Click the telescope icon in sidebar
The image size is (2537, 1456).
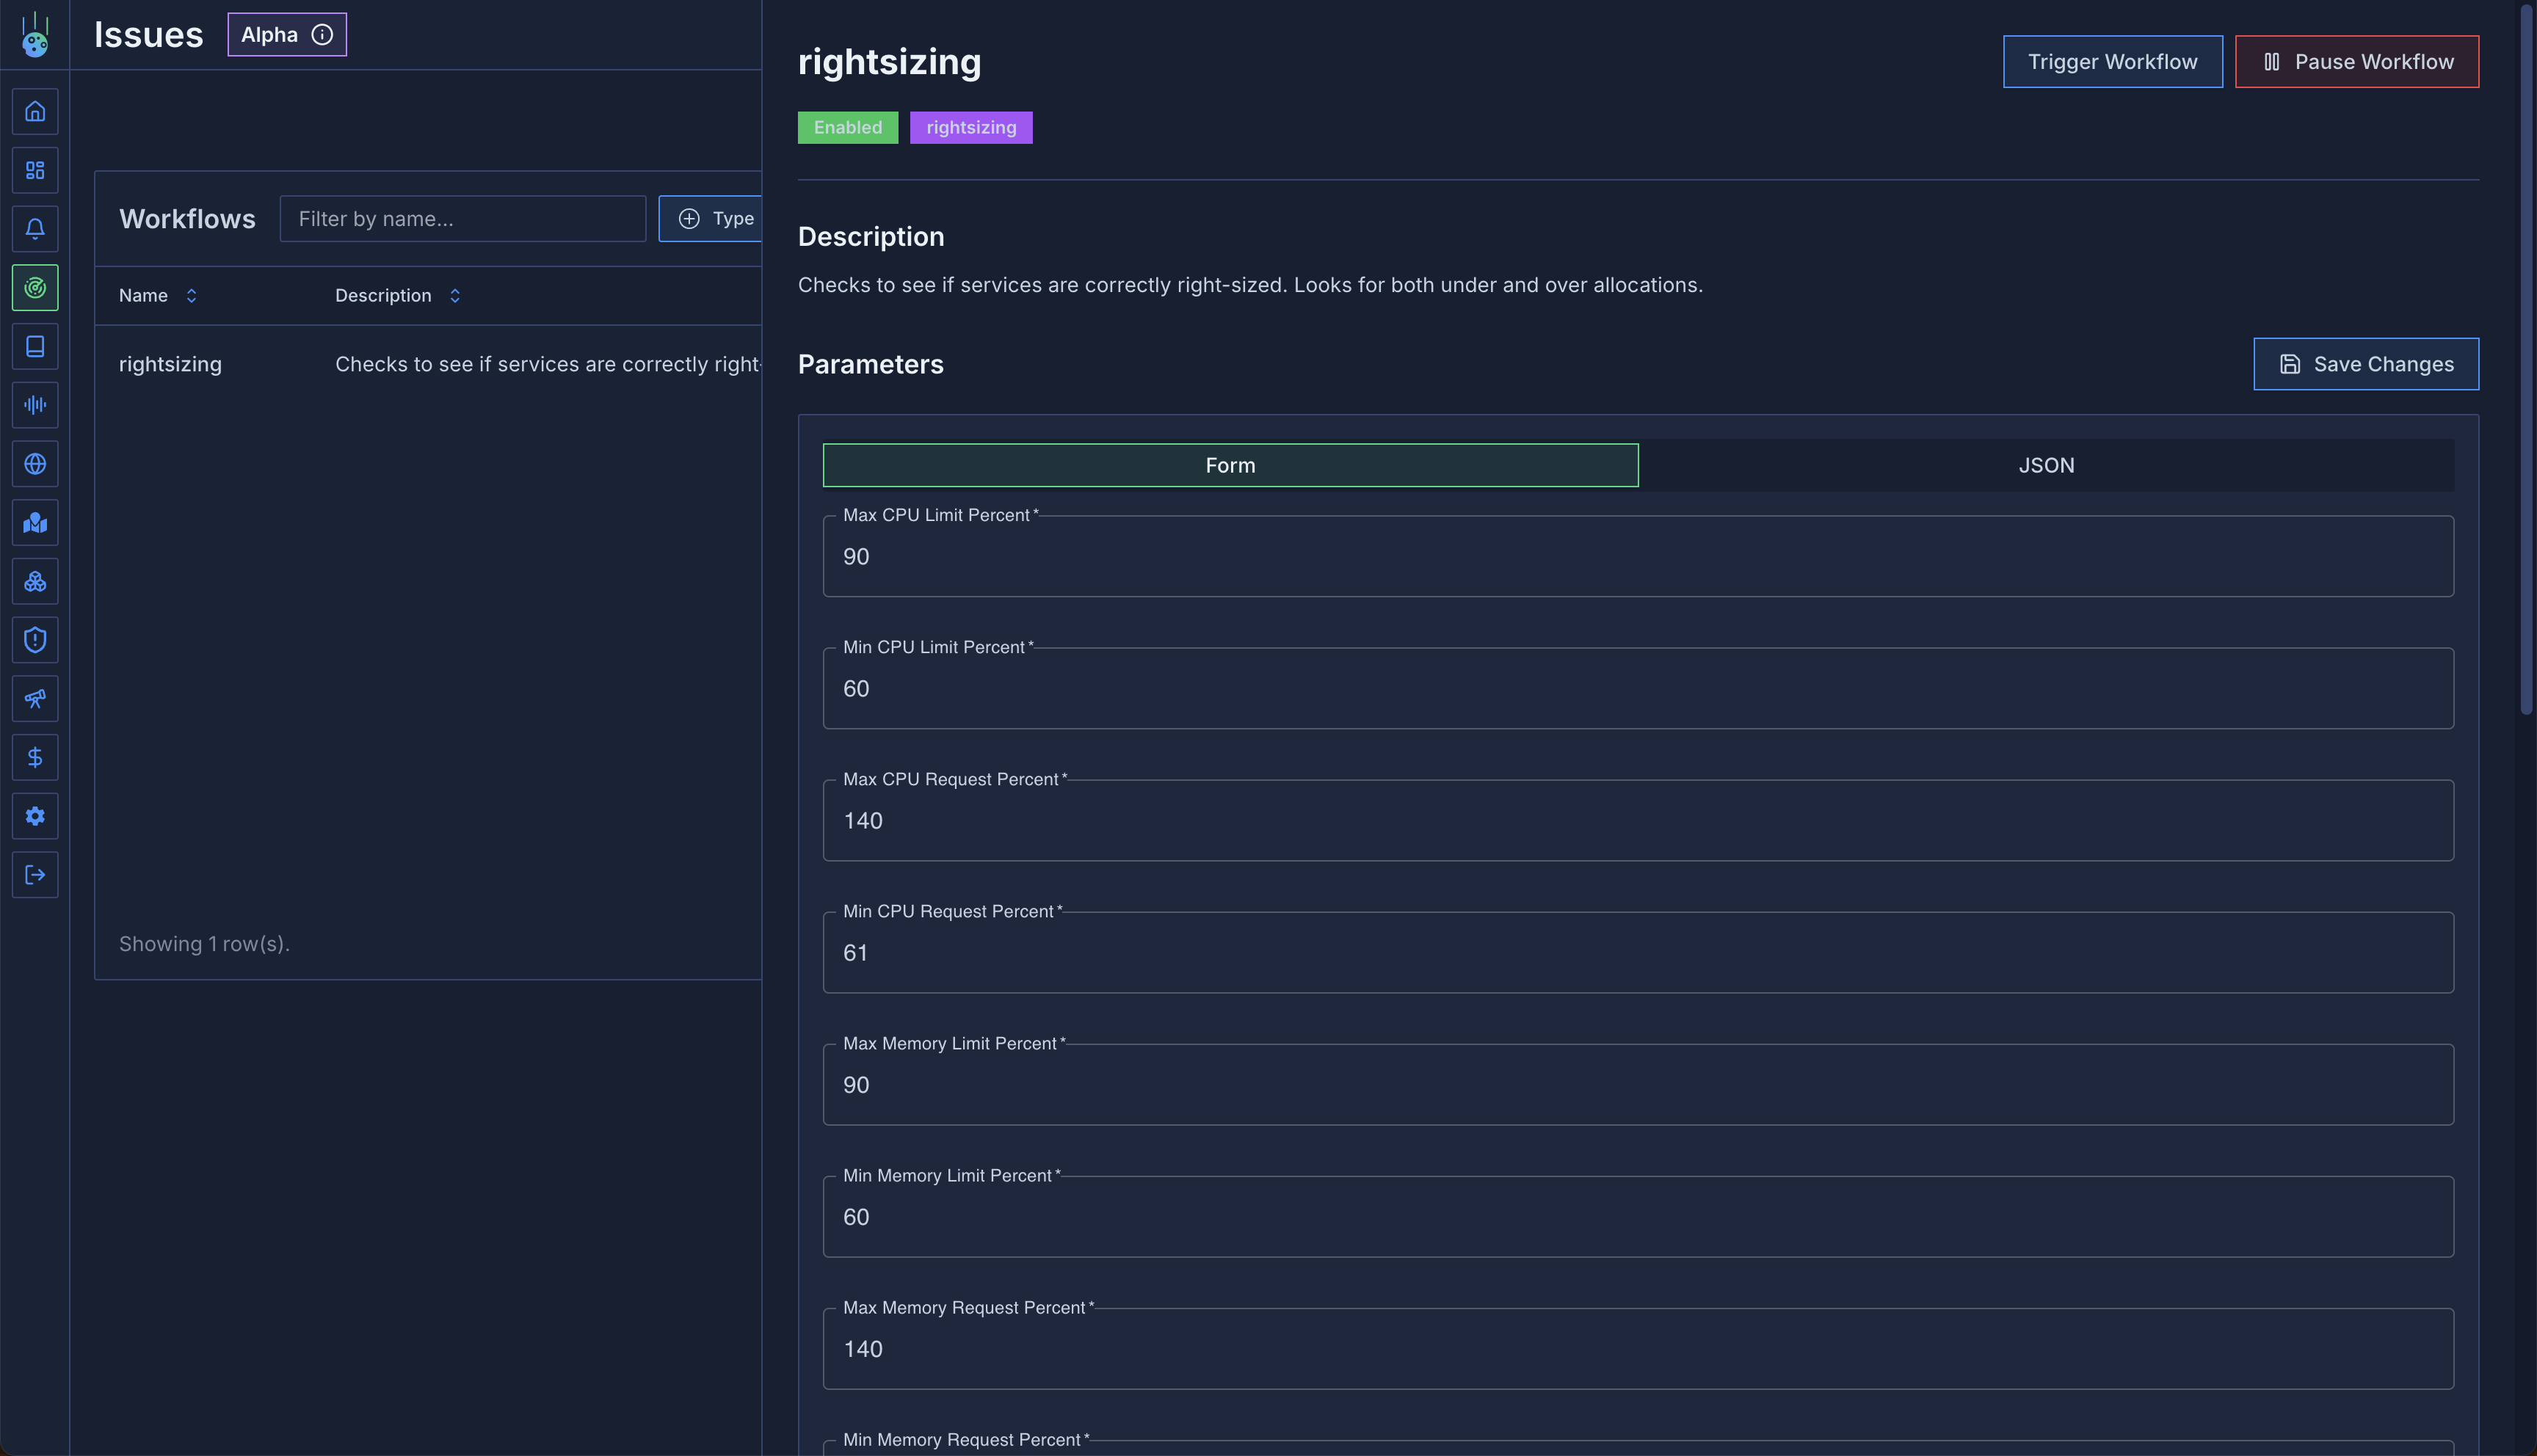click(35, 699)
